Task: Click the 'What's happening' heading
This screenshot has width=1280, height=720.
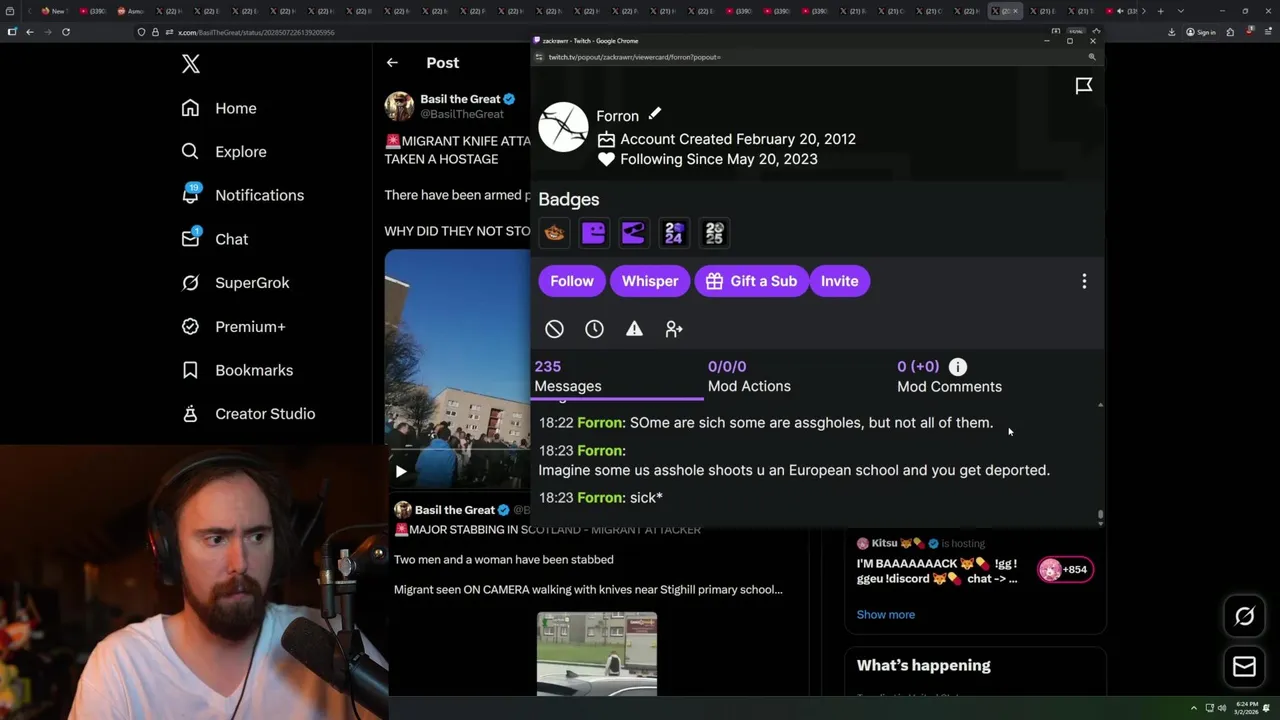Action: (924, 666)
